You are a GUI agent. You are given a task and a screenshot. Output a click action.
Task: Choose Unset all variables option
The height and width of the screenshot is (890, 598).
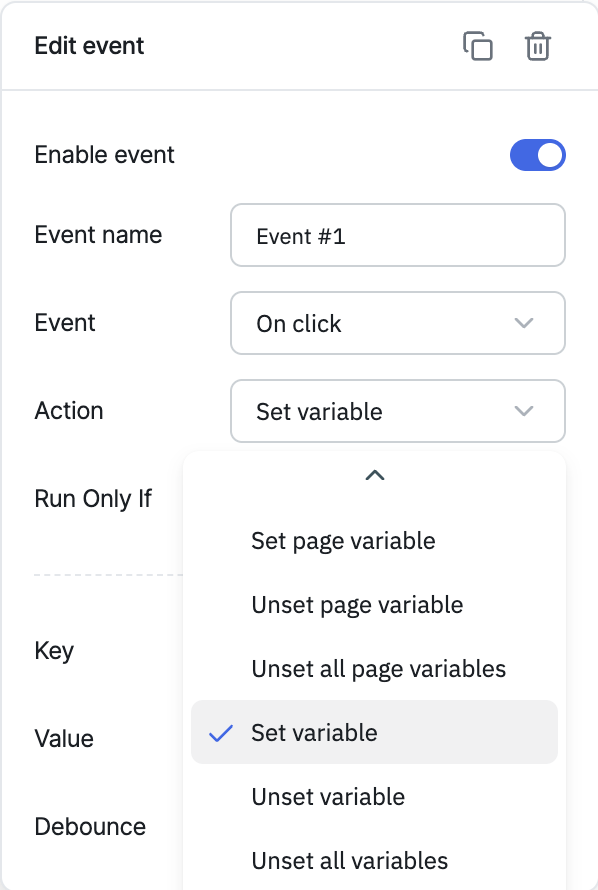click(x=374, y=860)
